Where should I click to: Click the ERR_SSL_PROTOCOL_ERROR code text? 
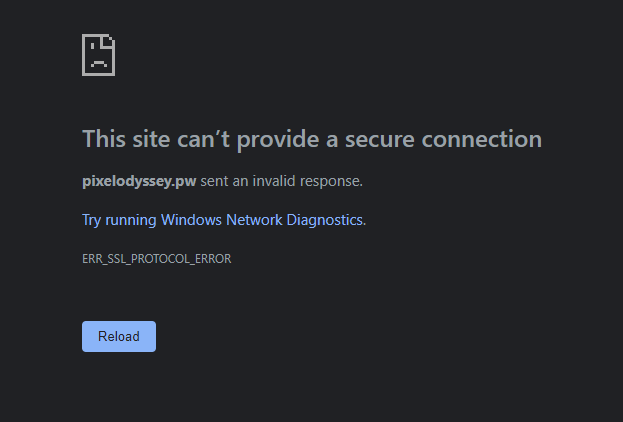156,258
